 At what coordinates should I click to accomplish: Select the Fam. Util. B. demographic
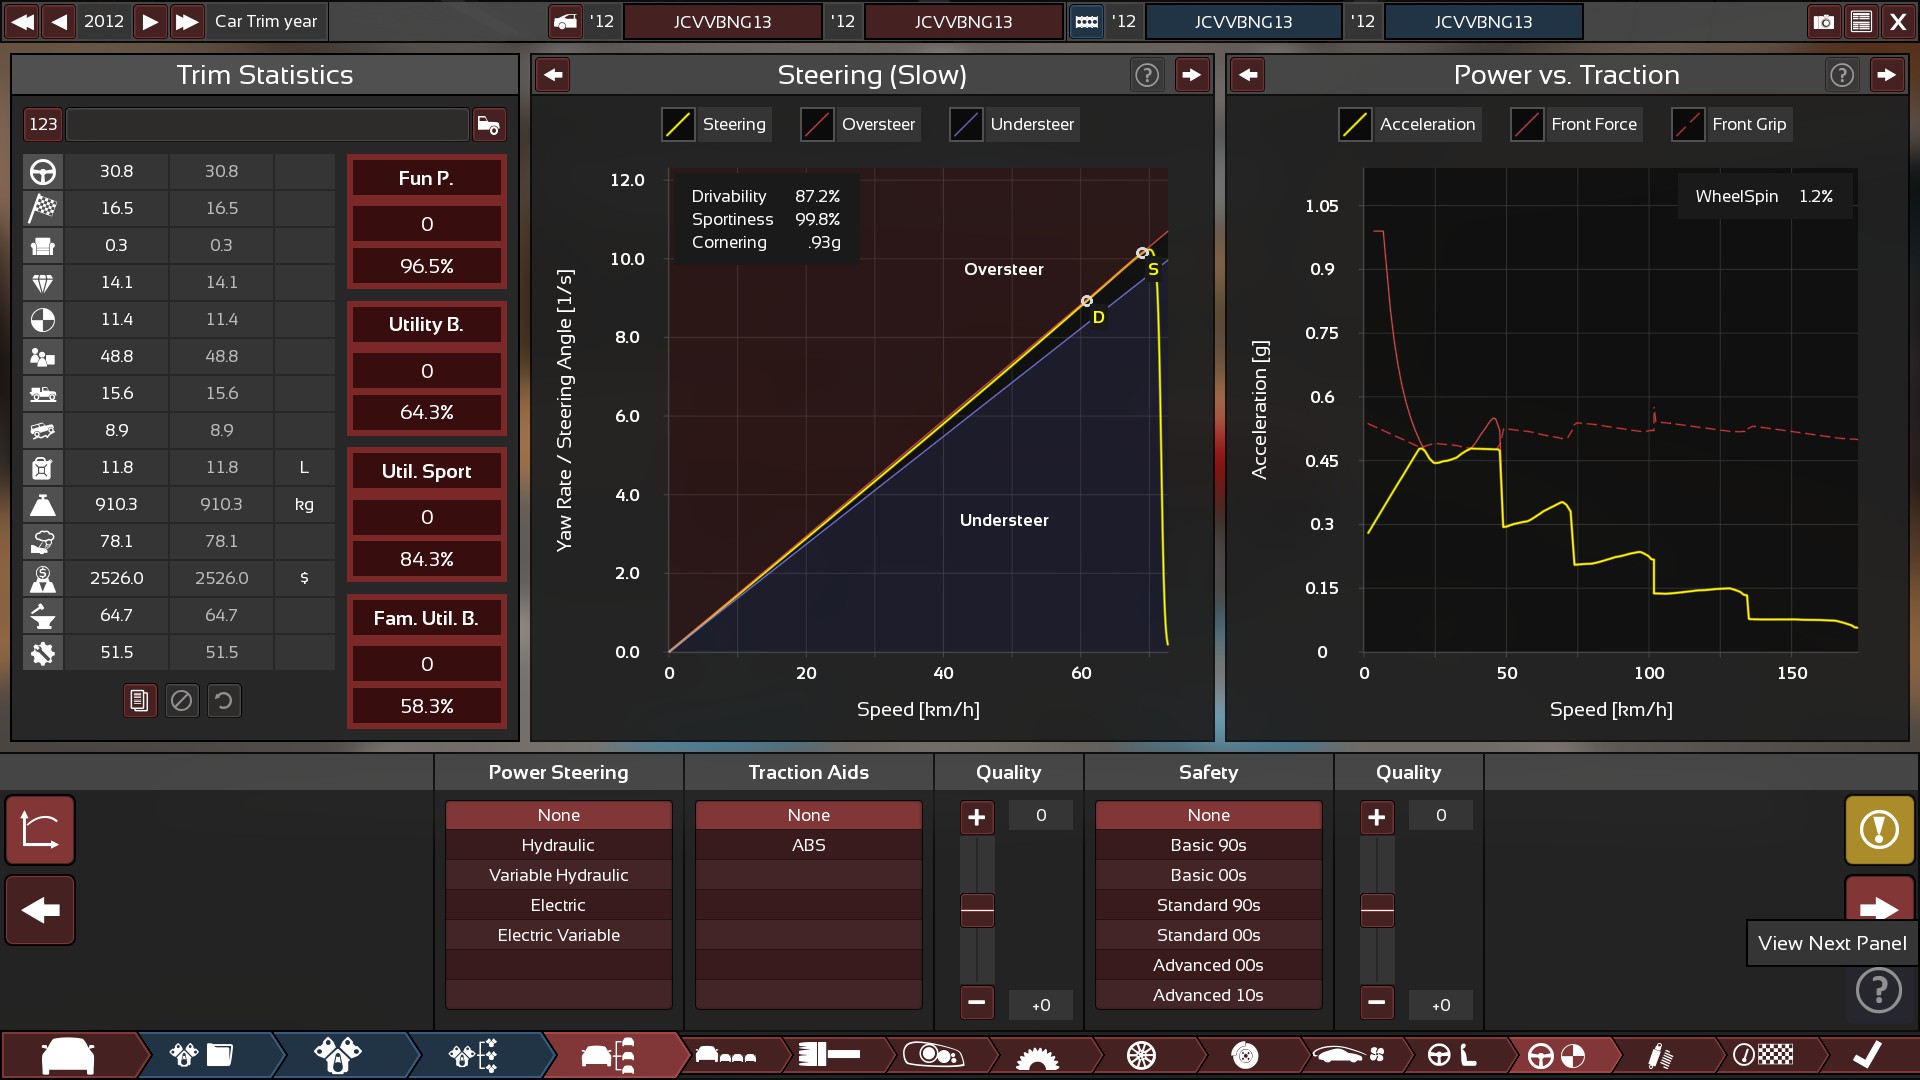click(x=426, y=618)
